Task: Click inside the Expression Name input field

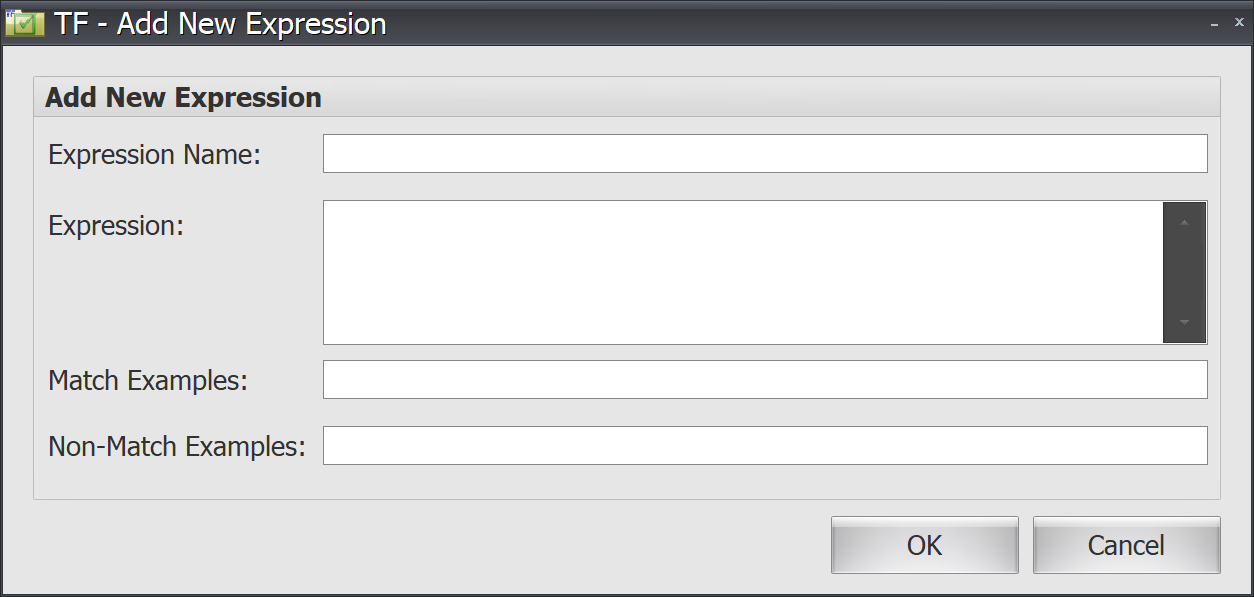Action: (x=765, y=153)
